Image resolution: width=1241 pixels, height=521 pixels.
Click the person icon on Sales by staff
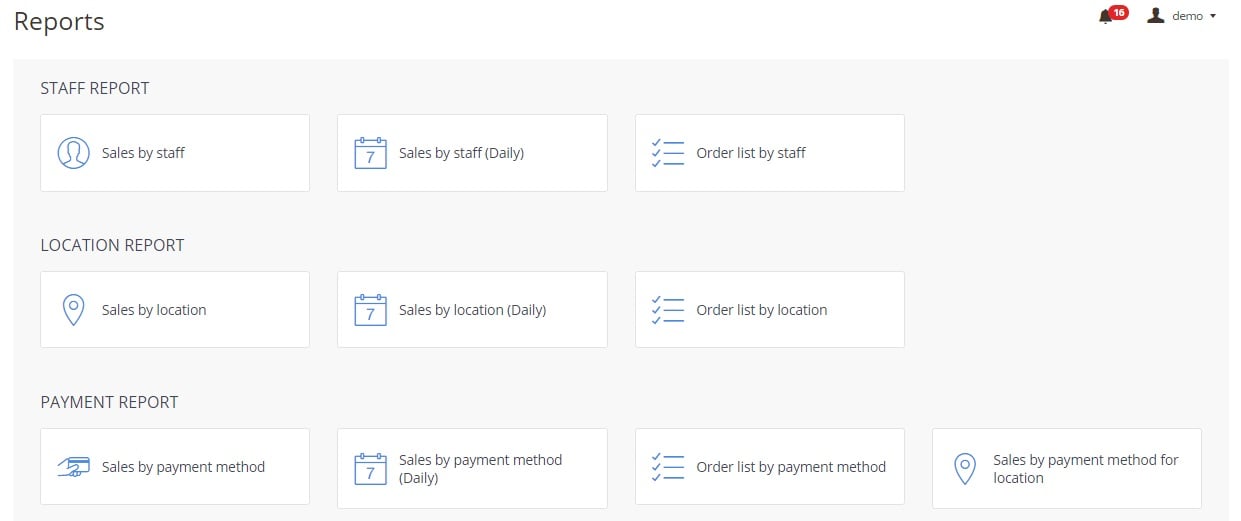(73, 153)
